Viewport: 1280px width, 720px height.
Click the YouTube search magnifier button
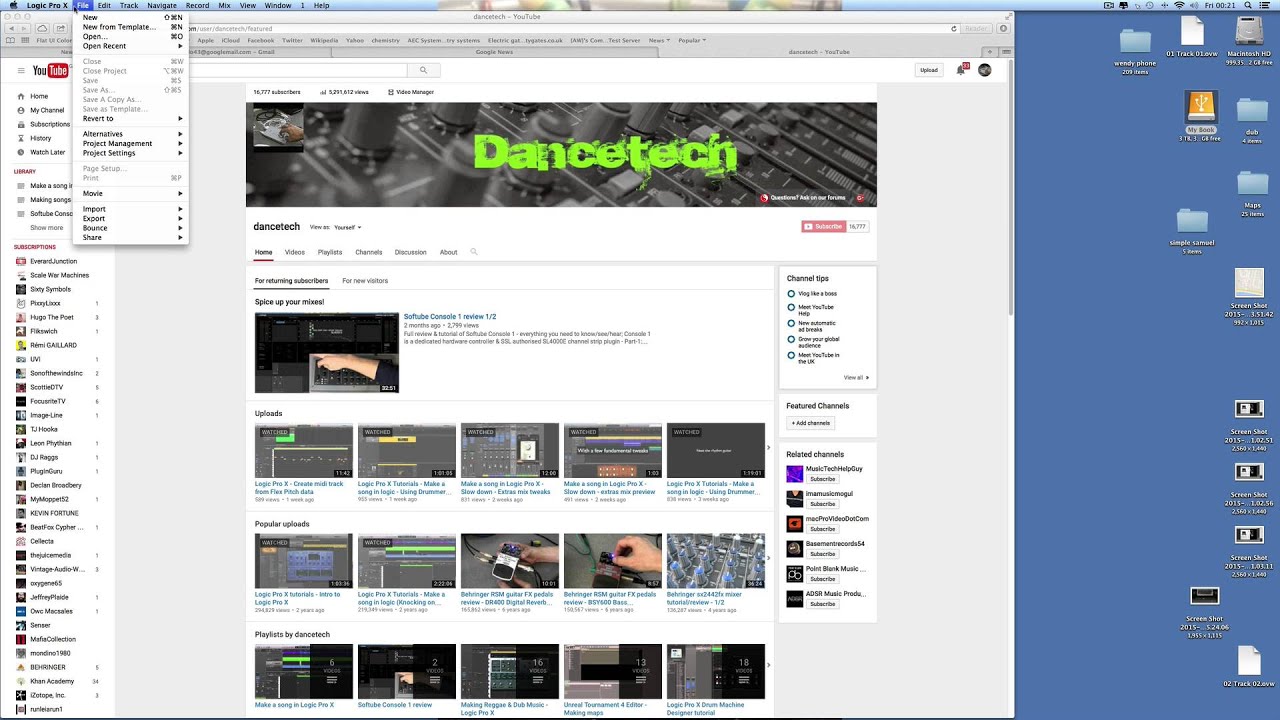(x=423, y=70)
